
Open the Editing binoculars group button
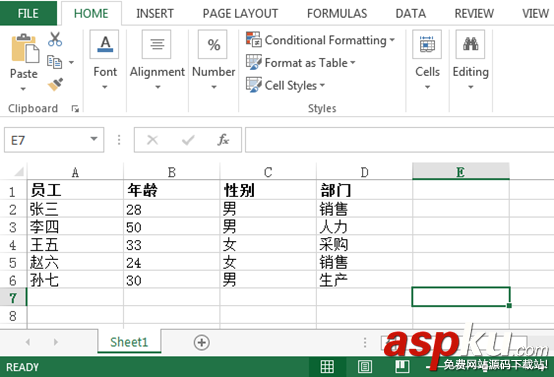pyautogui.click(x=470, y=44)
